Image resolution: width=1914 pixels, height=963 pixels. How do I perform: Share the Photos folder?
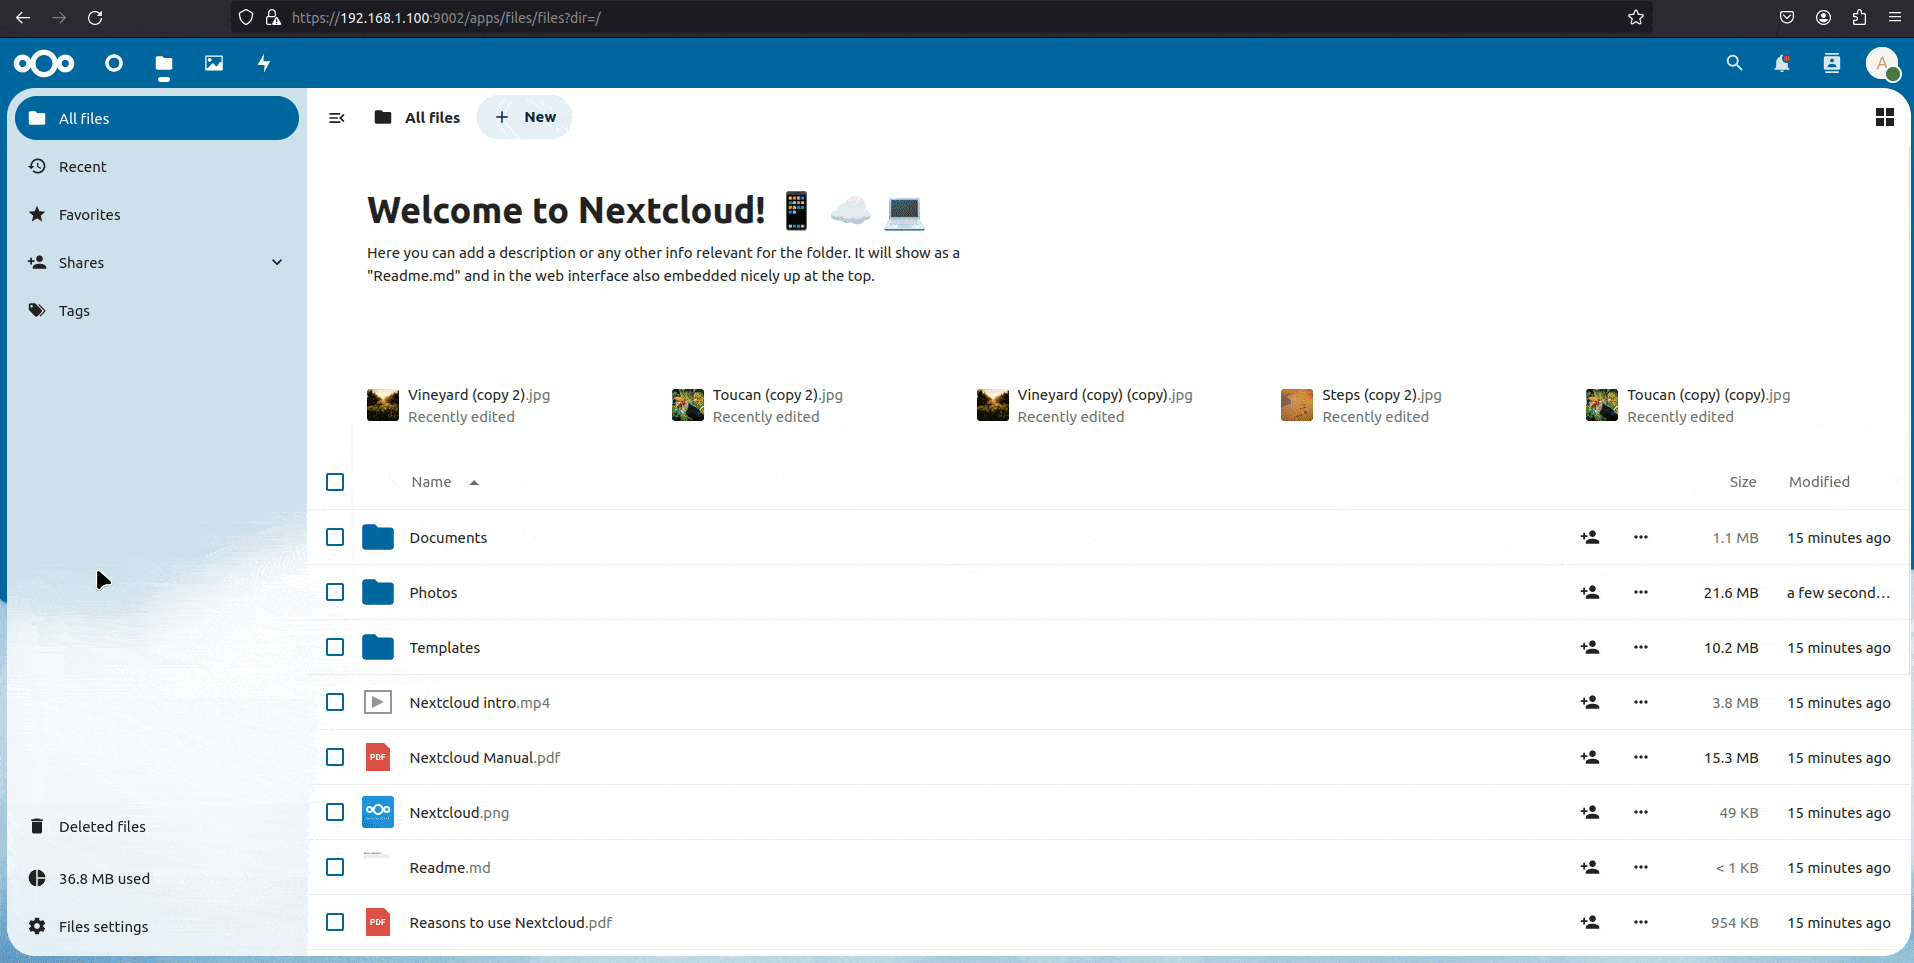coord(1590,592)
